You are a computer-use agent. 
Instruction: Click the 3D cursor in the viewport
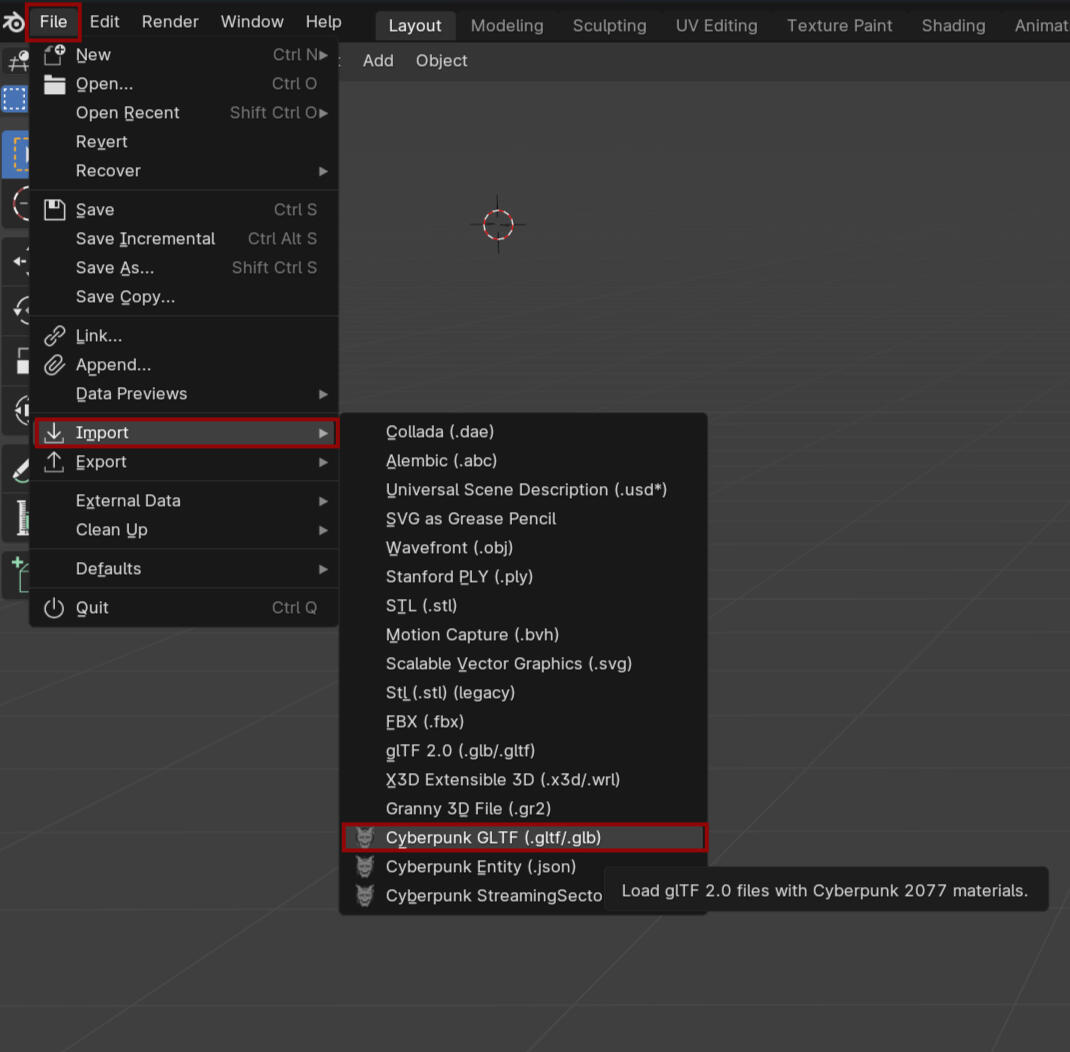coord(498,225)
